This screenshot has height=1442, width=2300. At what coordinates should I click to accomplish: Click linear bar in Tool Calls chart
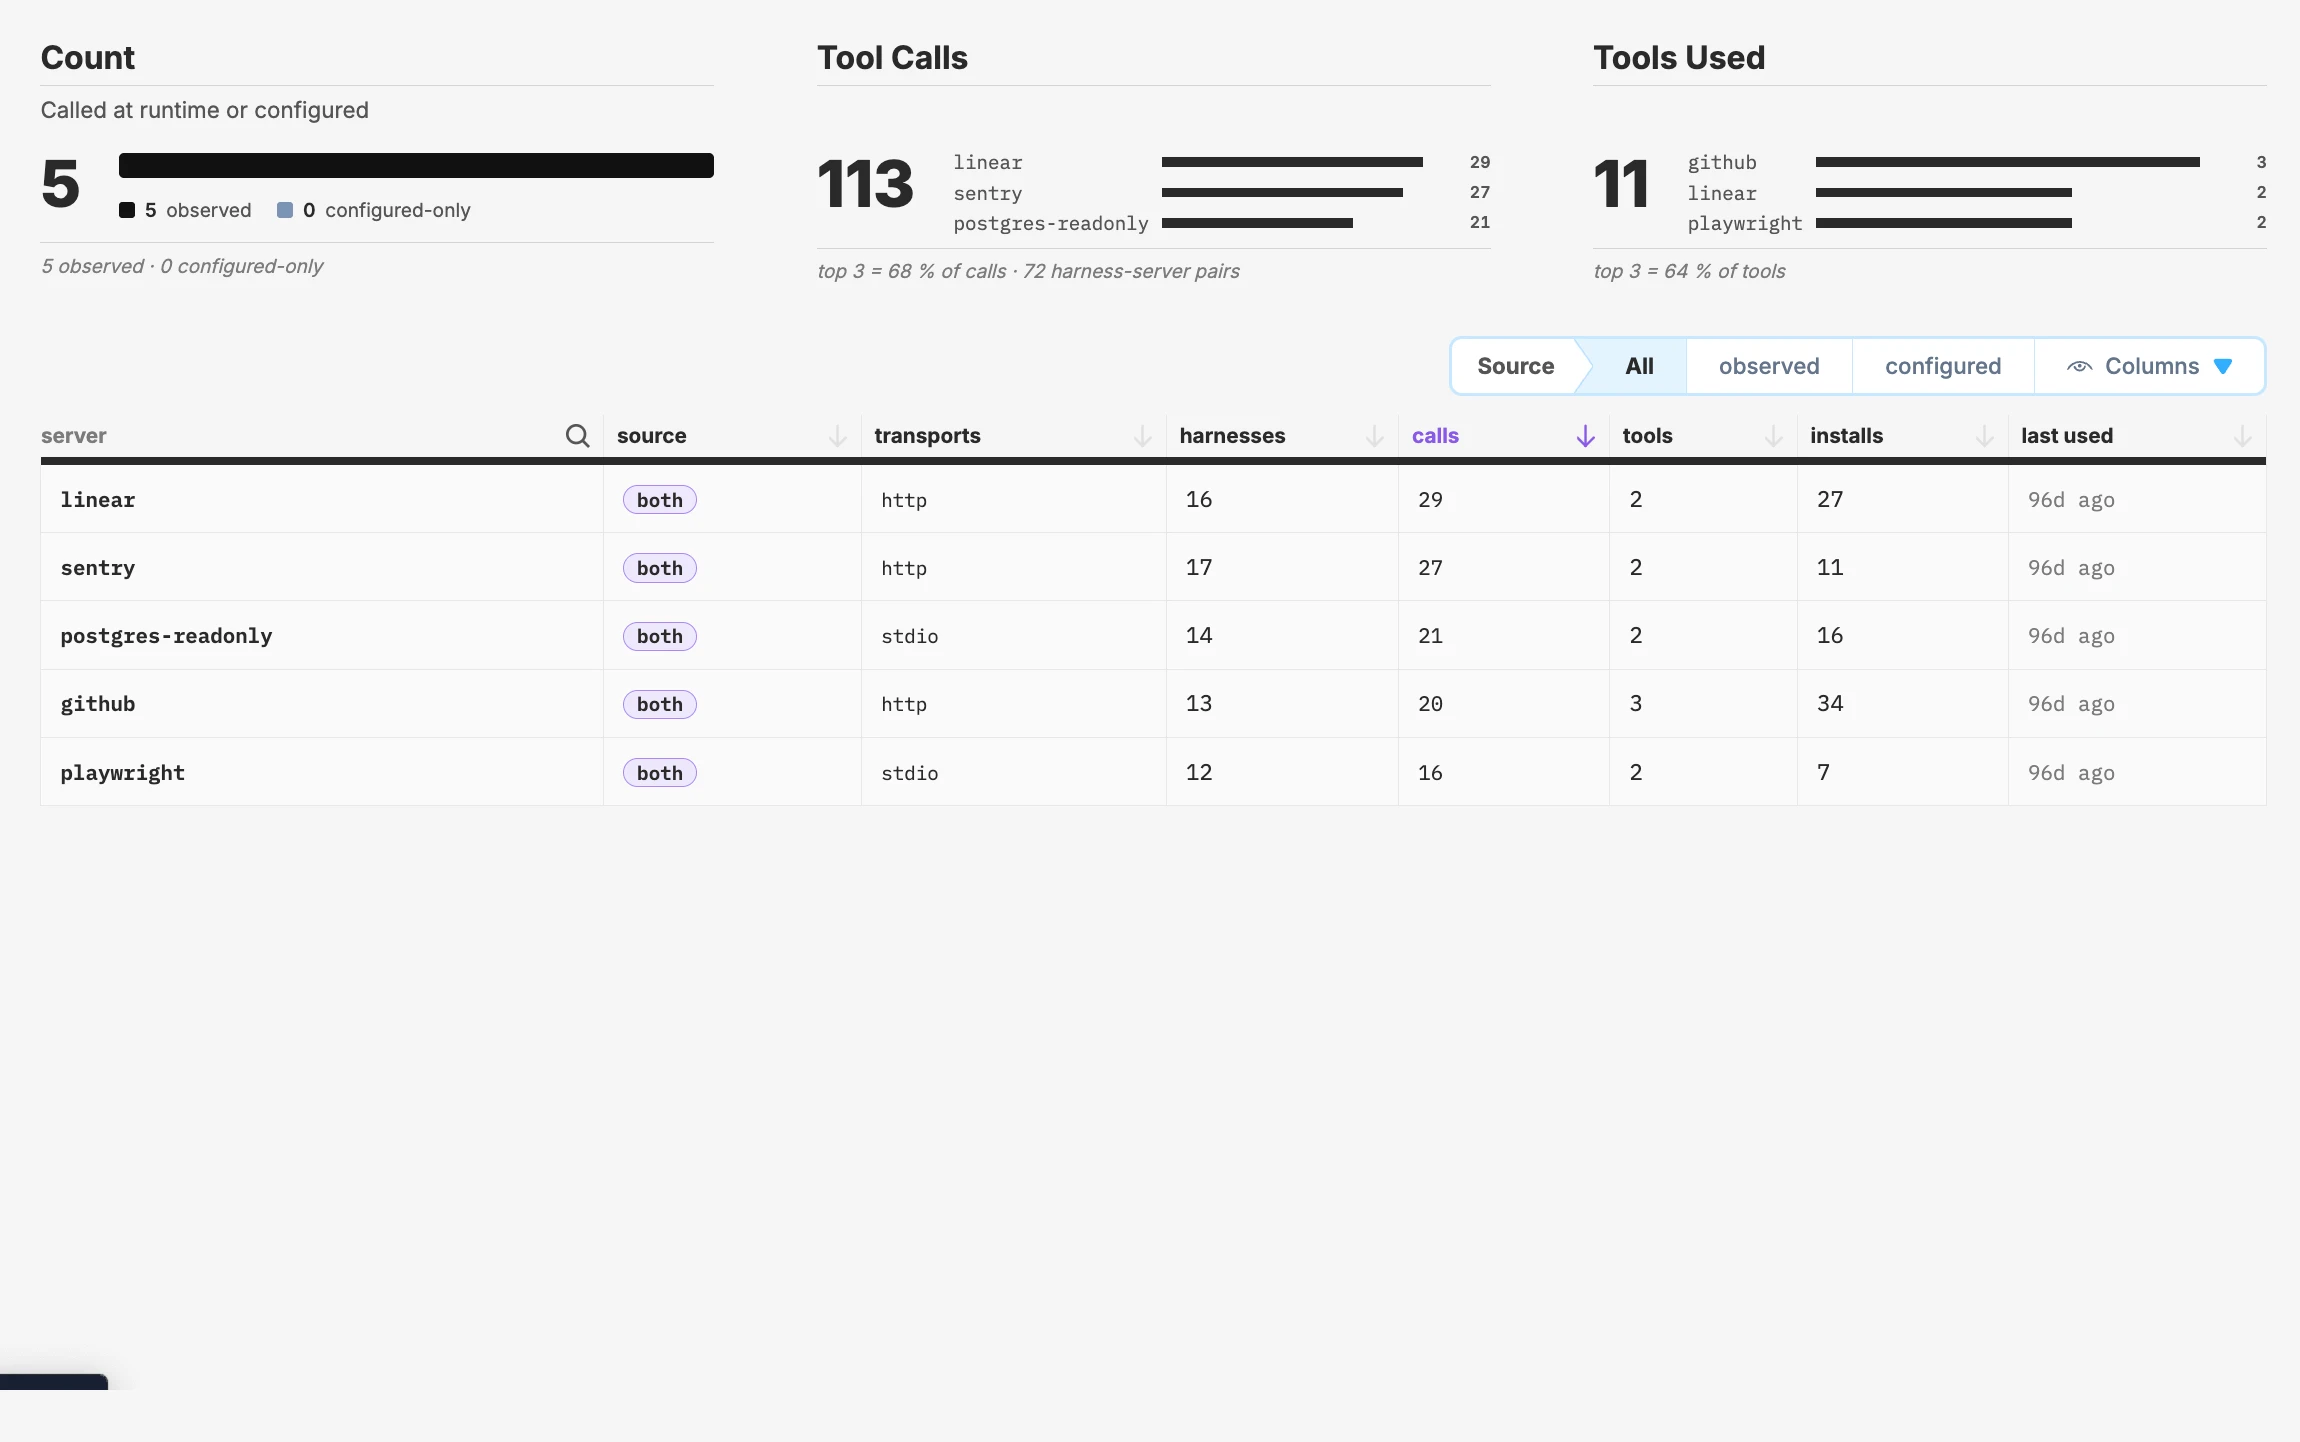pos(1292,162)
